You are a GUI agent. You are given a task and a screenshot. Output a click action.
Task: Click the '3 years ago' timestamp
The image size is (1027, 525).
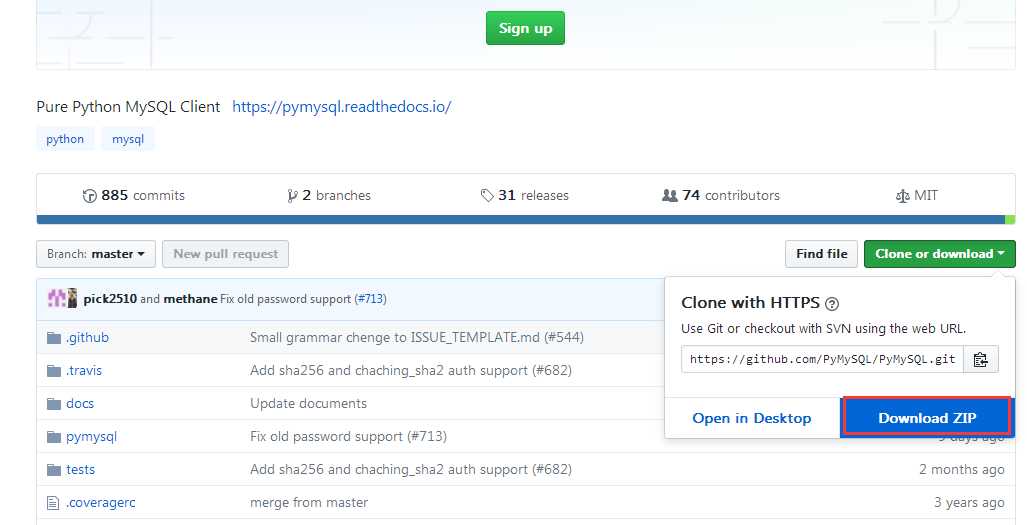tap(969, 503)
